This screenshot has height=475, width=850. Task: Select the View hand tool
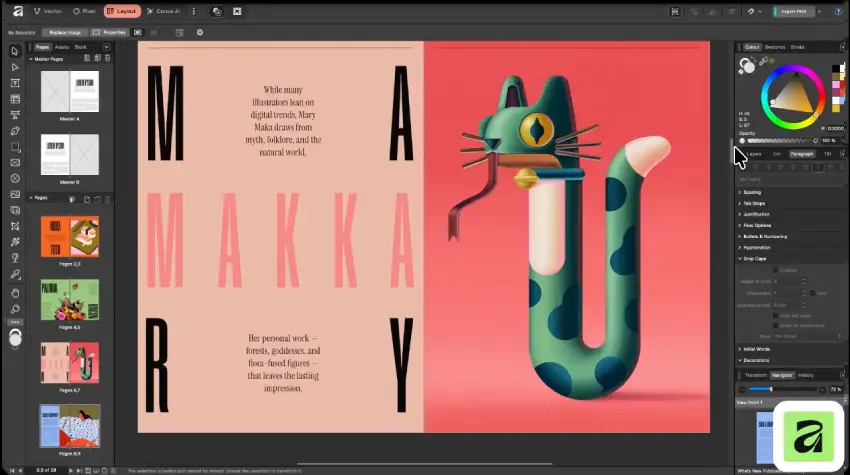pos(15,293)
